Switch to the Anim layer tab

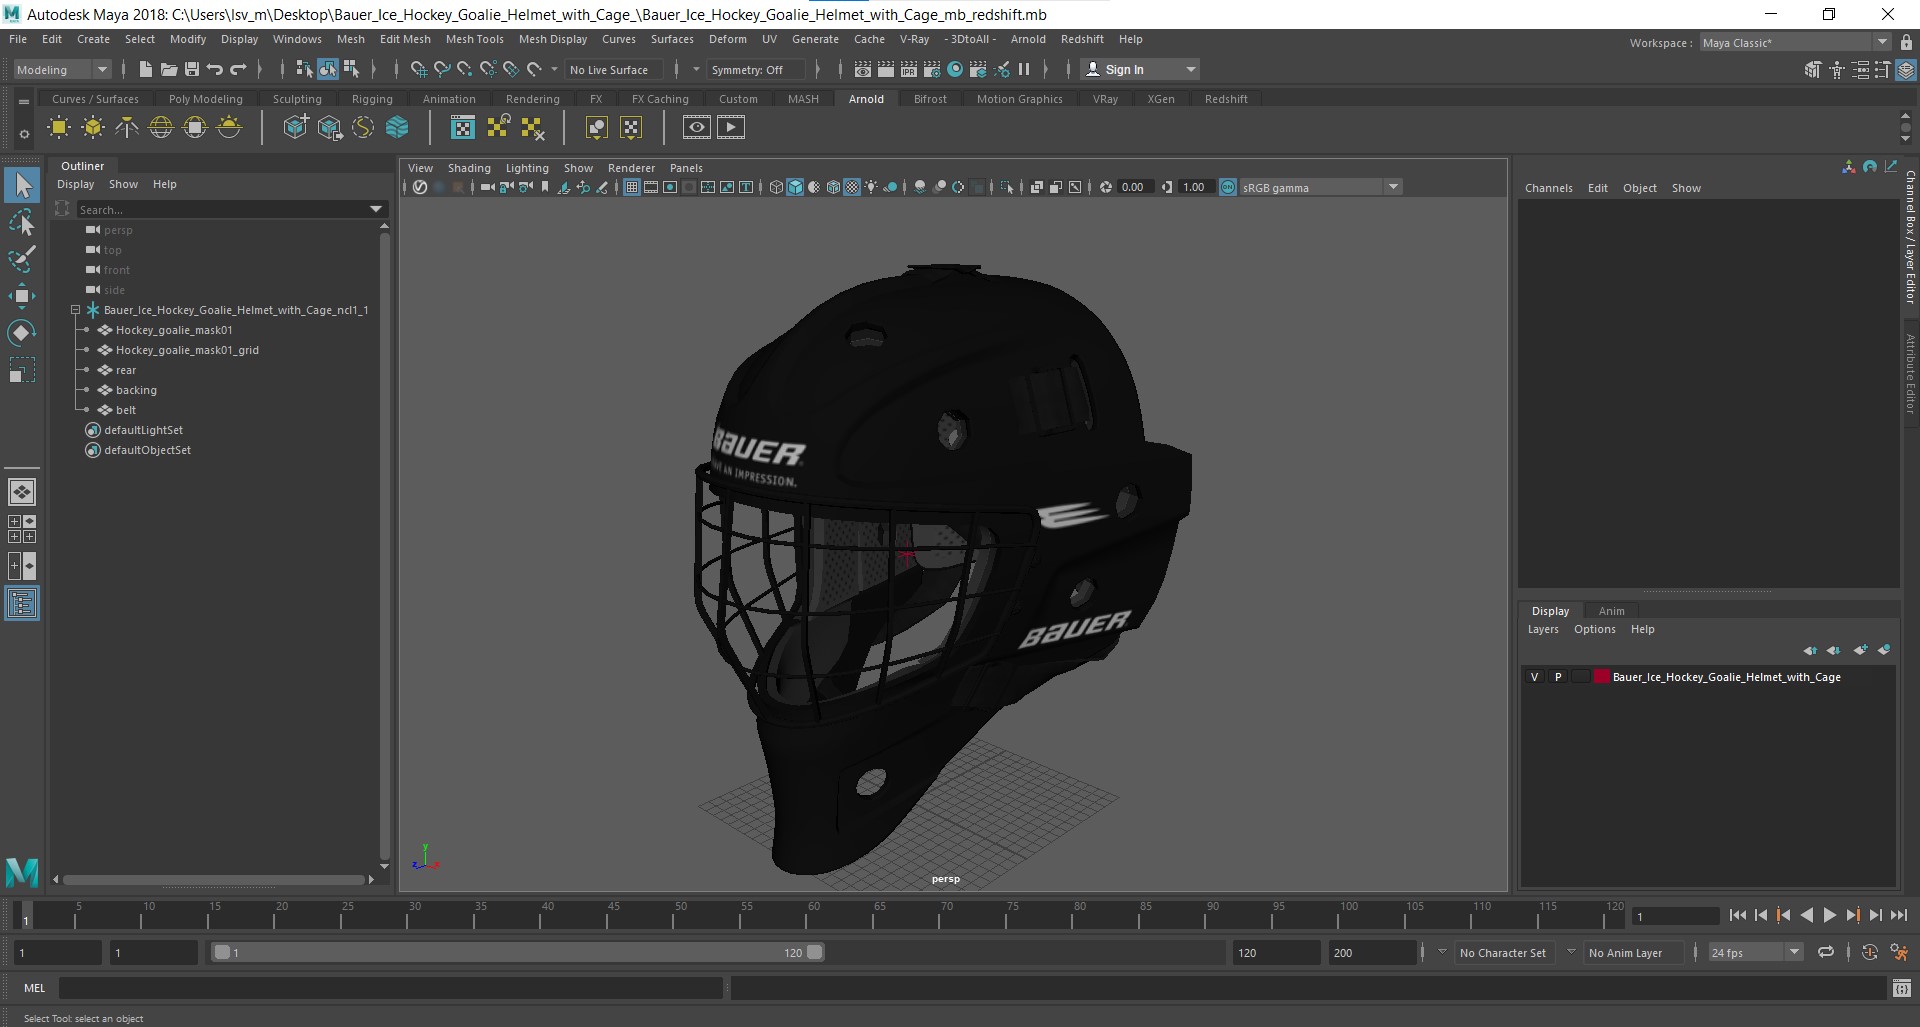point(1611,611)
